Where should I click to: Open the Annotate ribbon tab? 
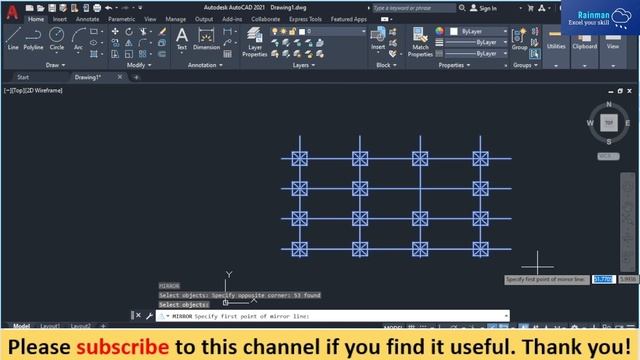pyautogui.click(x=87, y=19)
